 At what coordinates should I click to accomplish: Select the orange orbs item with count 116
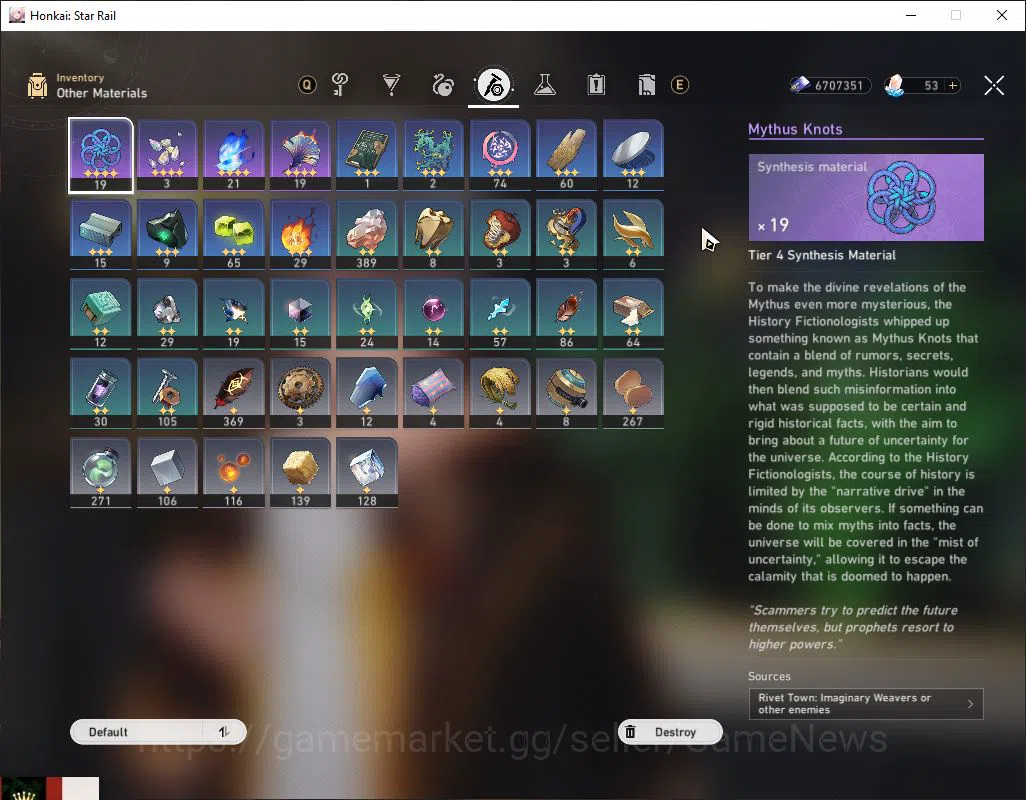(x=234, y=472)
